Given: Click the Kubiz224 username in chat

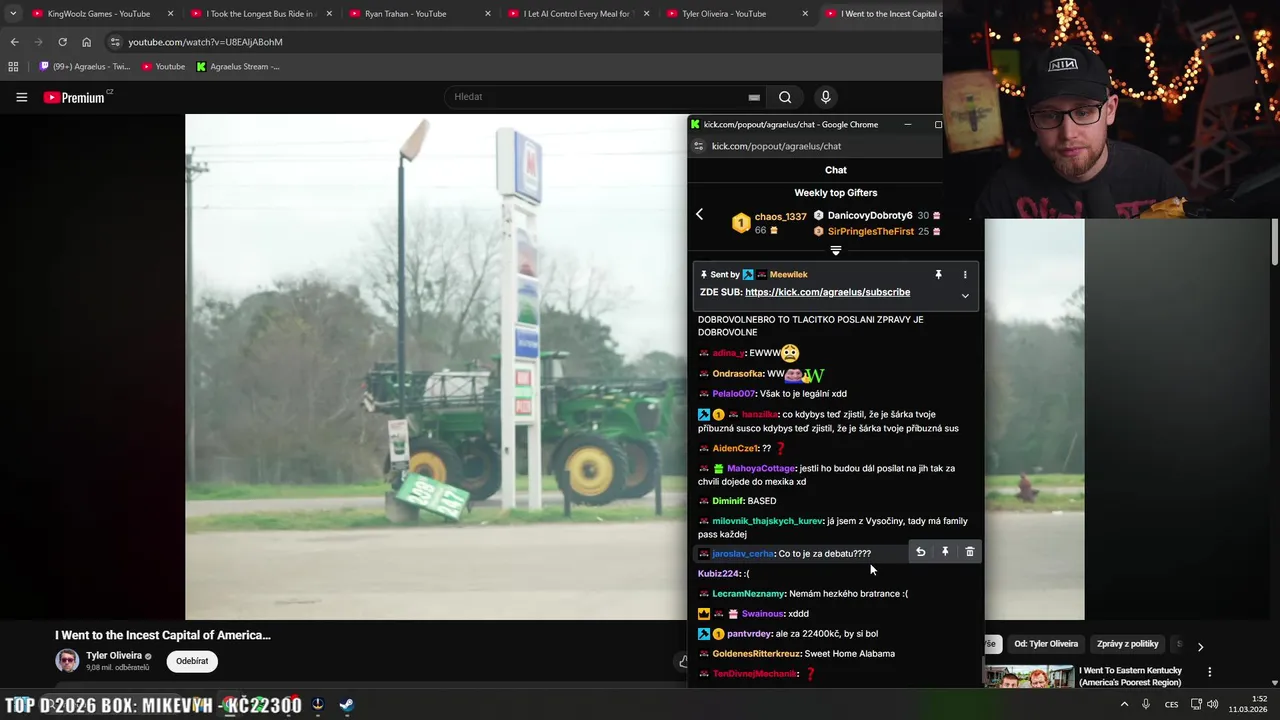Looking at the screenshot, I should 719,574.
